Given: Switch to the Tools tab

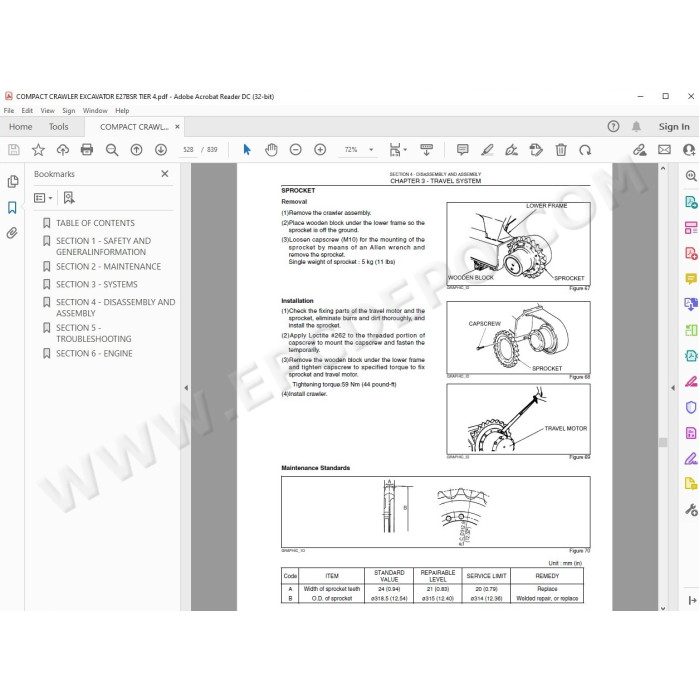Looking at the screenshot, I should (x=58, y=127).
